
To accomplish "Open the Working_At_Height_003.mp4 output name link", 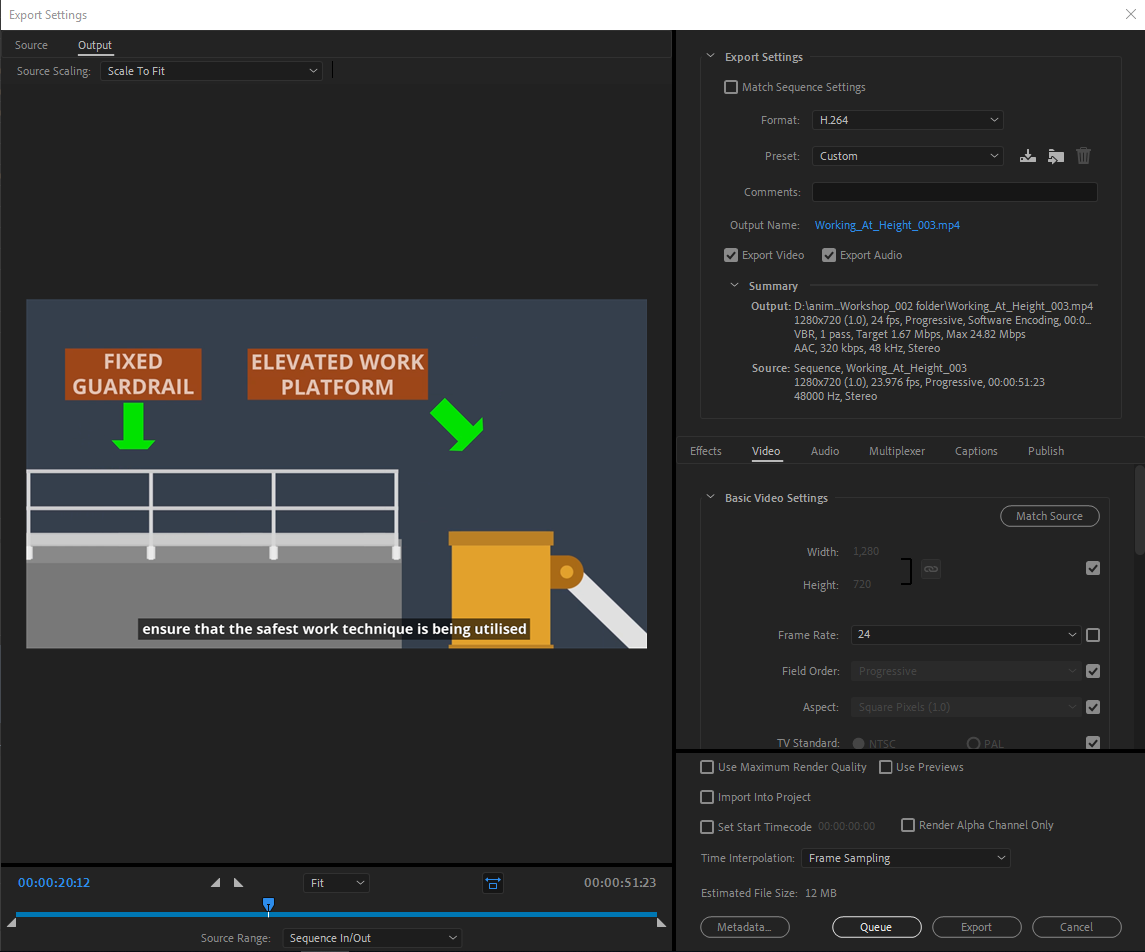I will (x=887, y=226).
